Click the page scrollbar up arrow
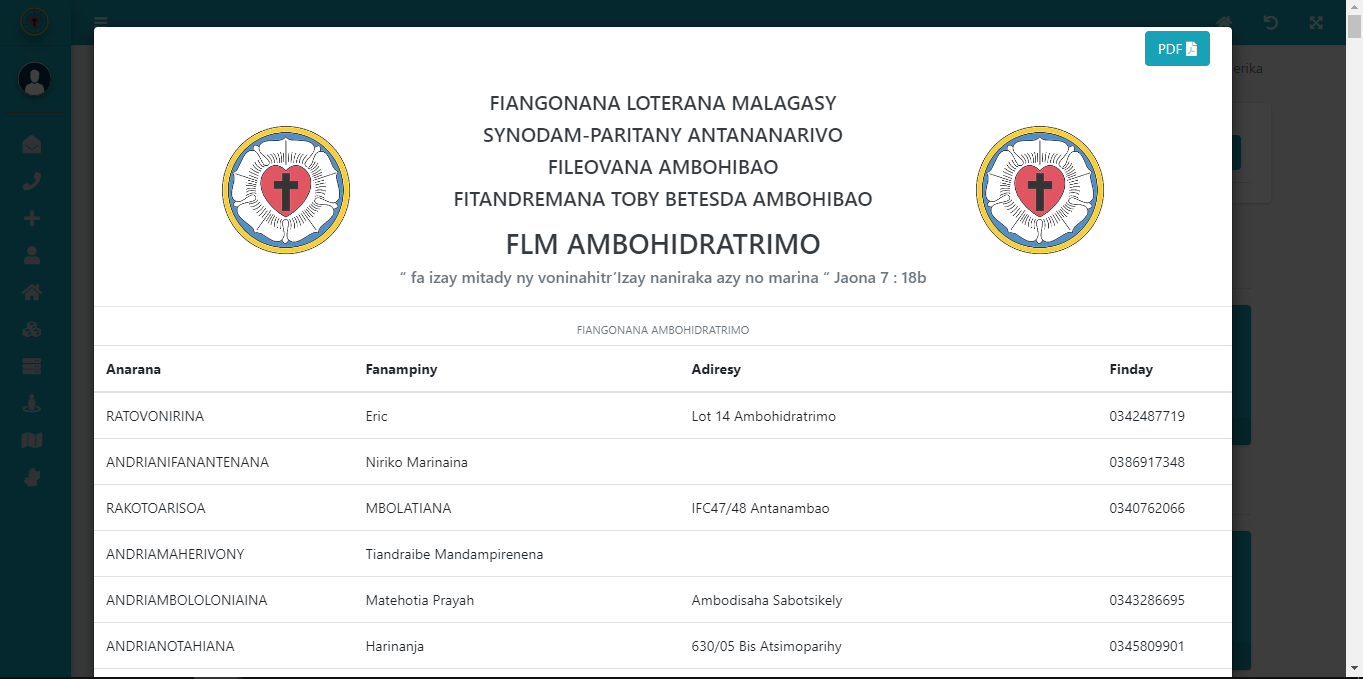The image size is (1363, 679). point(1354,8)
